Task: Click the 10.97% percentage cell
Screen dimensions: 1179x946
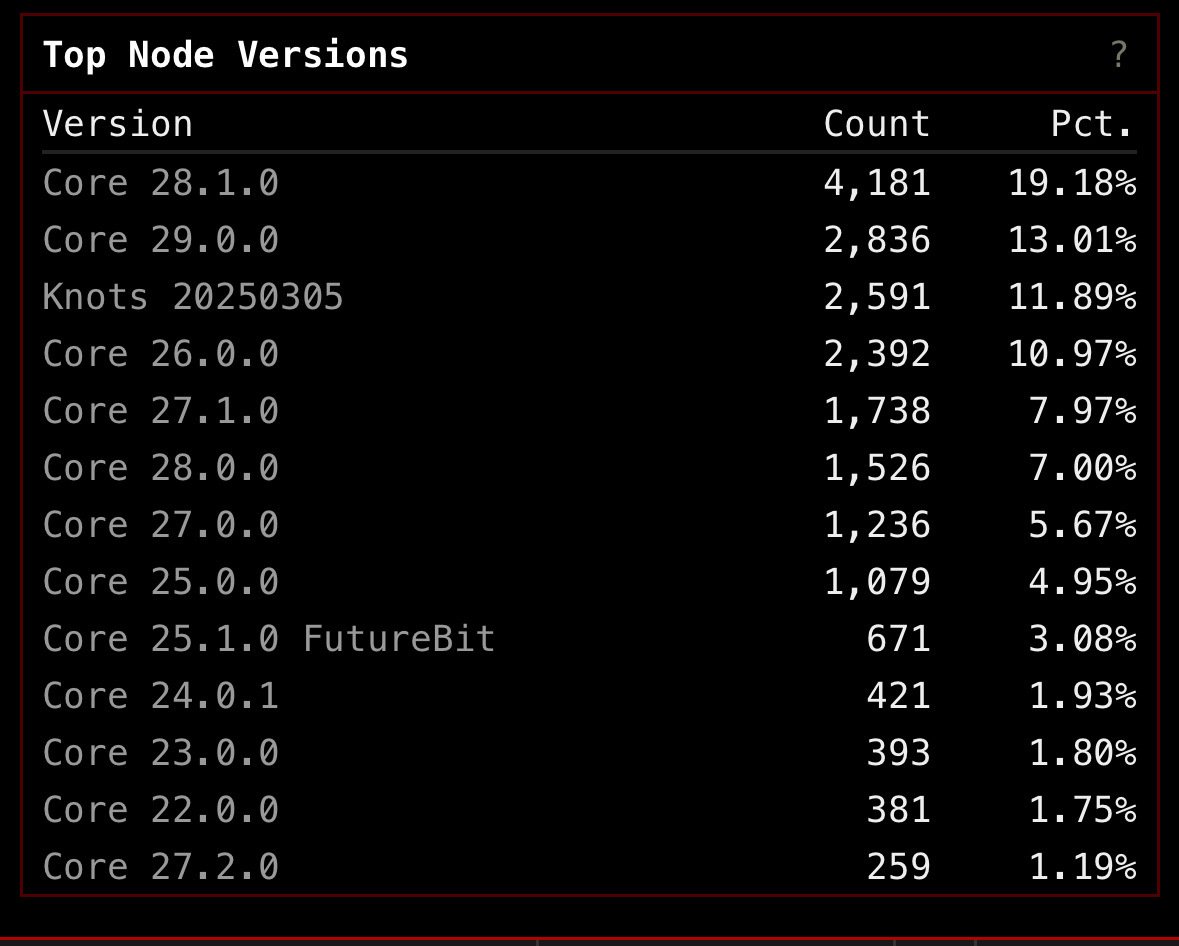Action: coord(1072,353)
